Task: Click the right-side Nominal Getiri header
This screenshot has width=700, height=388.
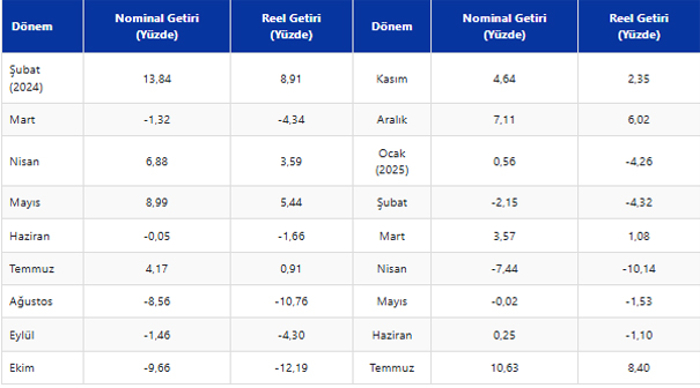Action: 504,26
